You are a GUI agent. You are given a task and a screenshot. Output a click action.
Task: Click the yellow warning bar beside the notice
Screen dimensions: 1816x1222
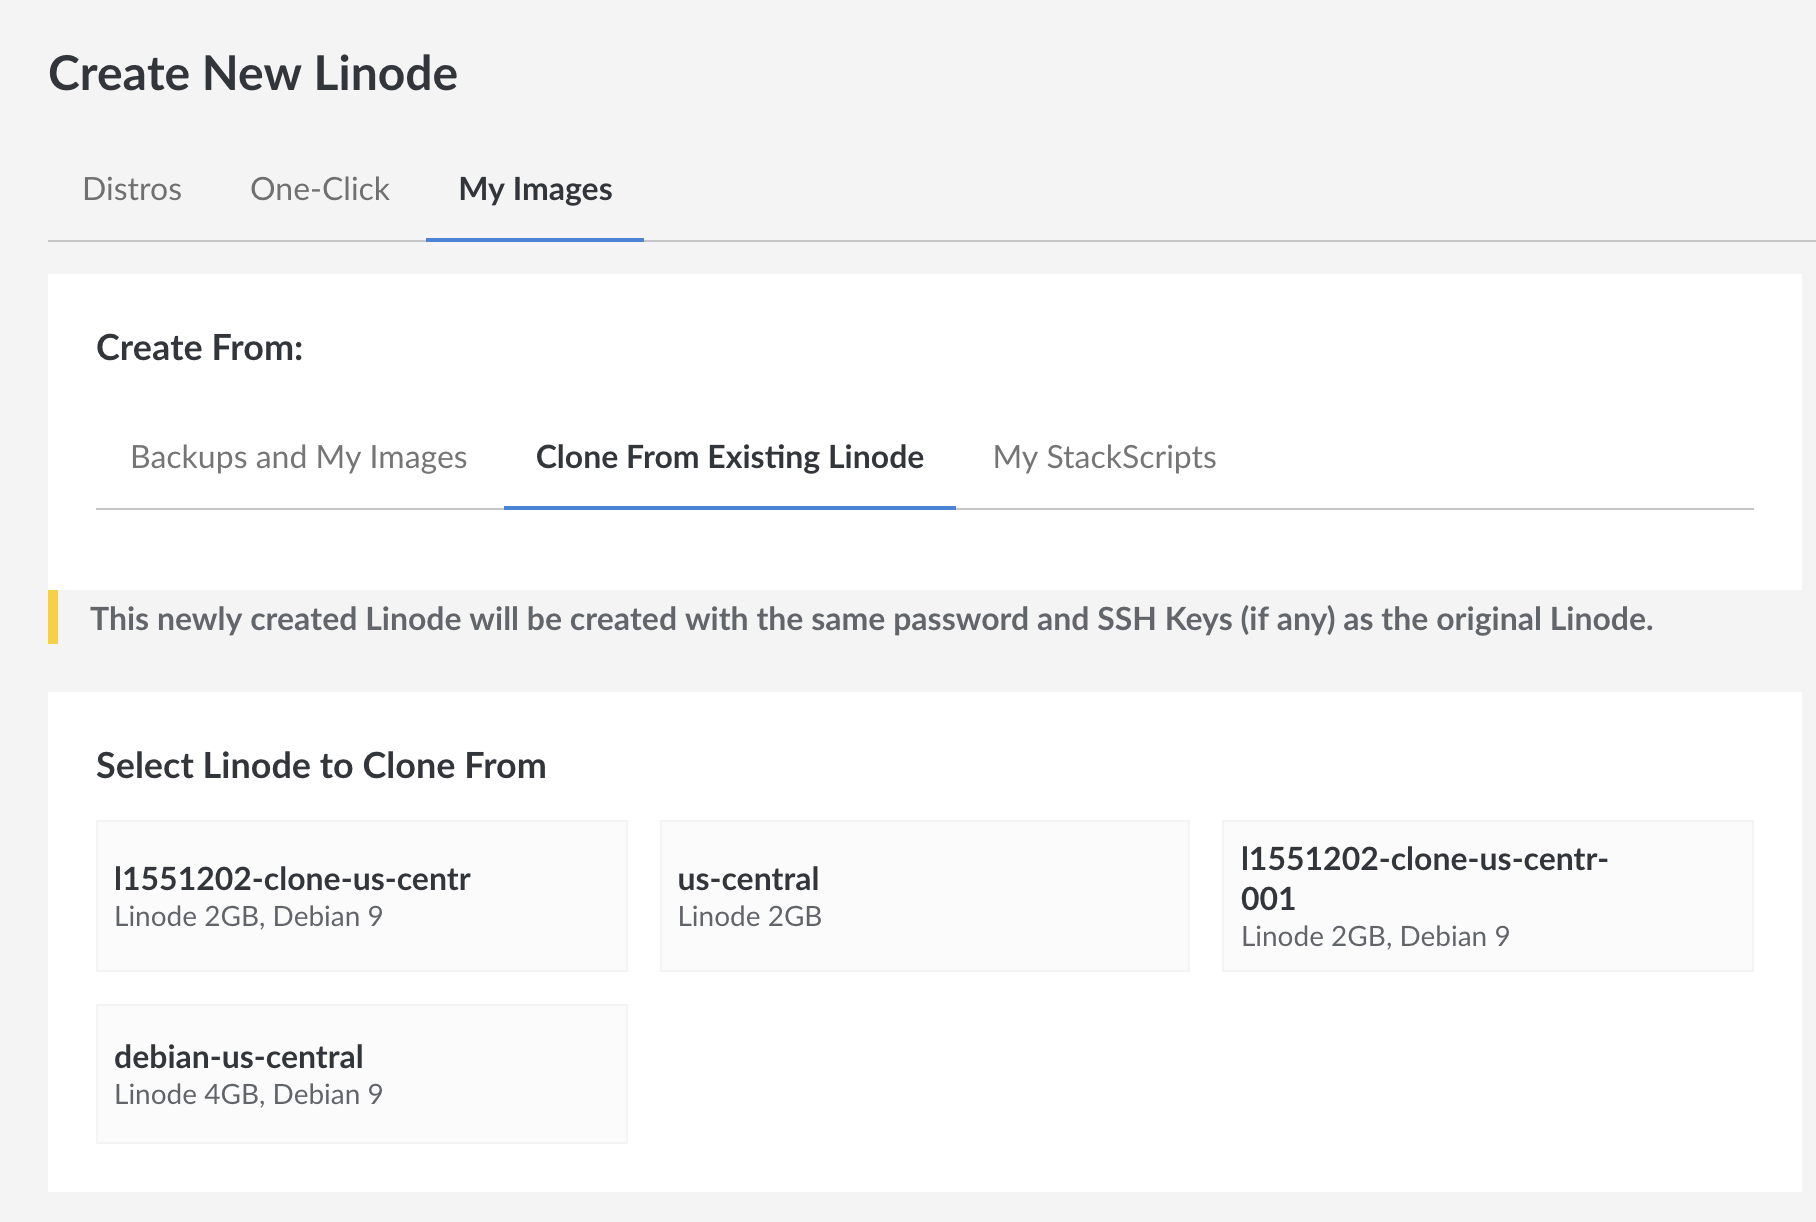[53, 618]
